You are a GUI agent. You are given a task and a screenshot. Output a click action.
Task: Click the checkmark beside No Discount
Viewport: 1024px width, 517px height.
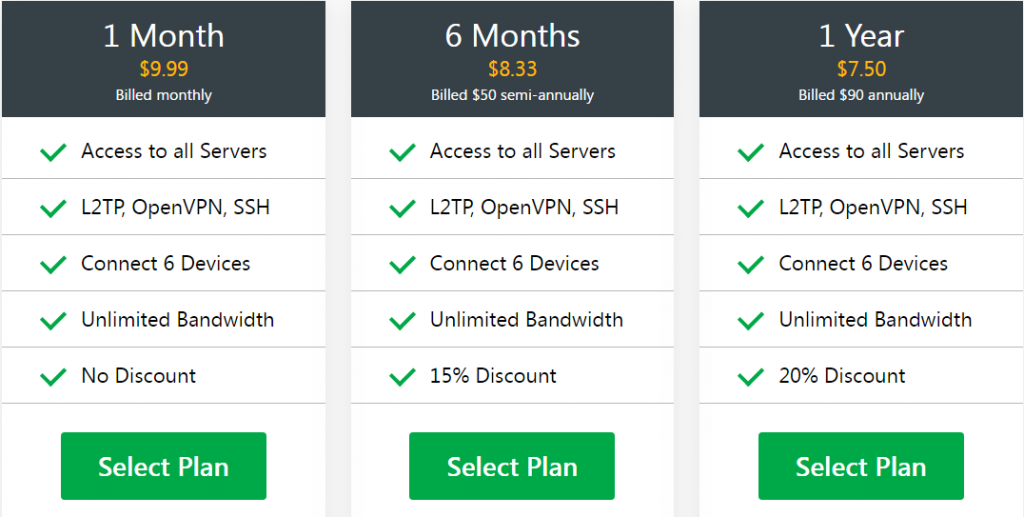(53, 377)
